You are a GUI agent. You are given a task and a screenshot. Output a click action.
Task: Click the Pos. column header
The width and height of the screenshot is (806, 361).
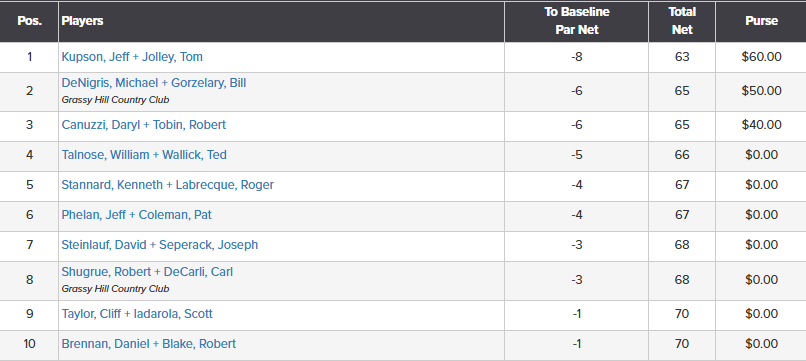click(x=29, y=21)
